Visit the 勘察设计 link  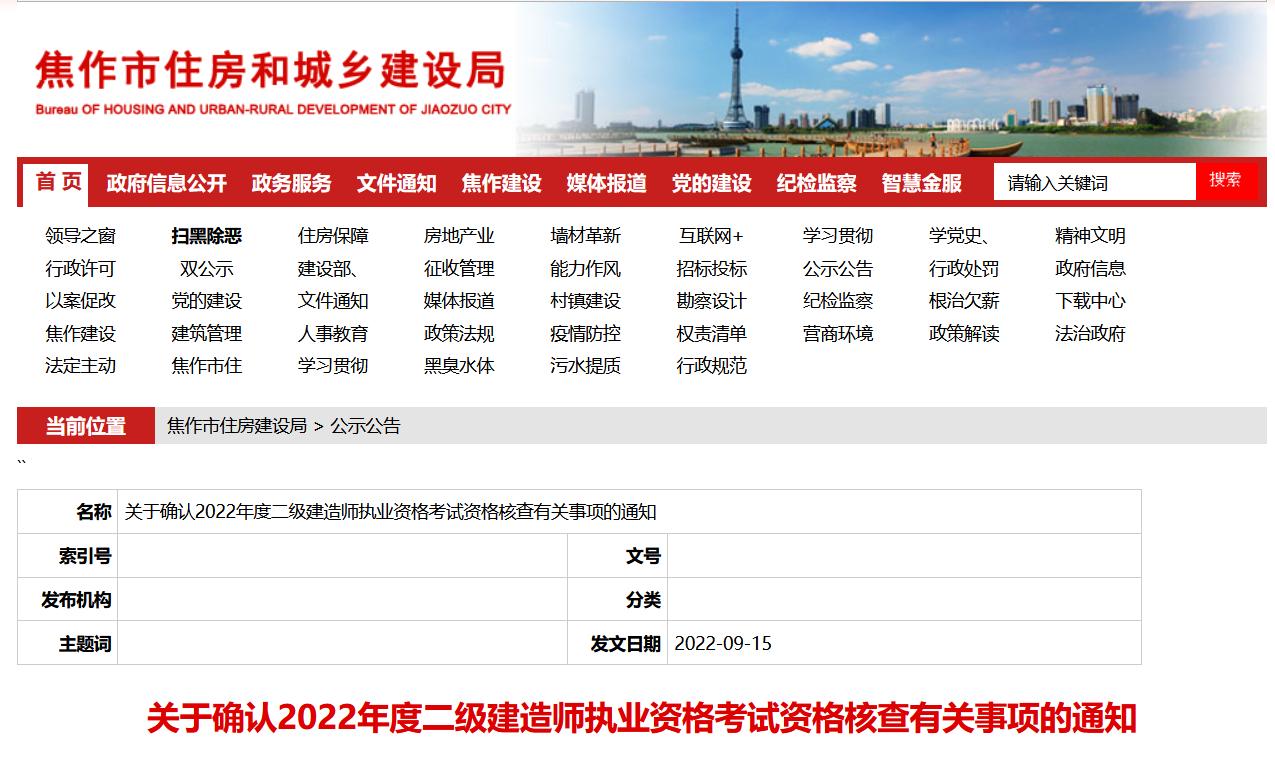(712, 301)
